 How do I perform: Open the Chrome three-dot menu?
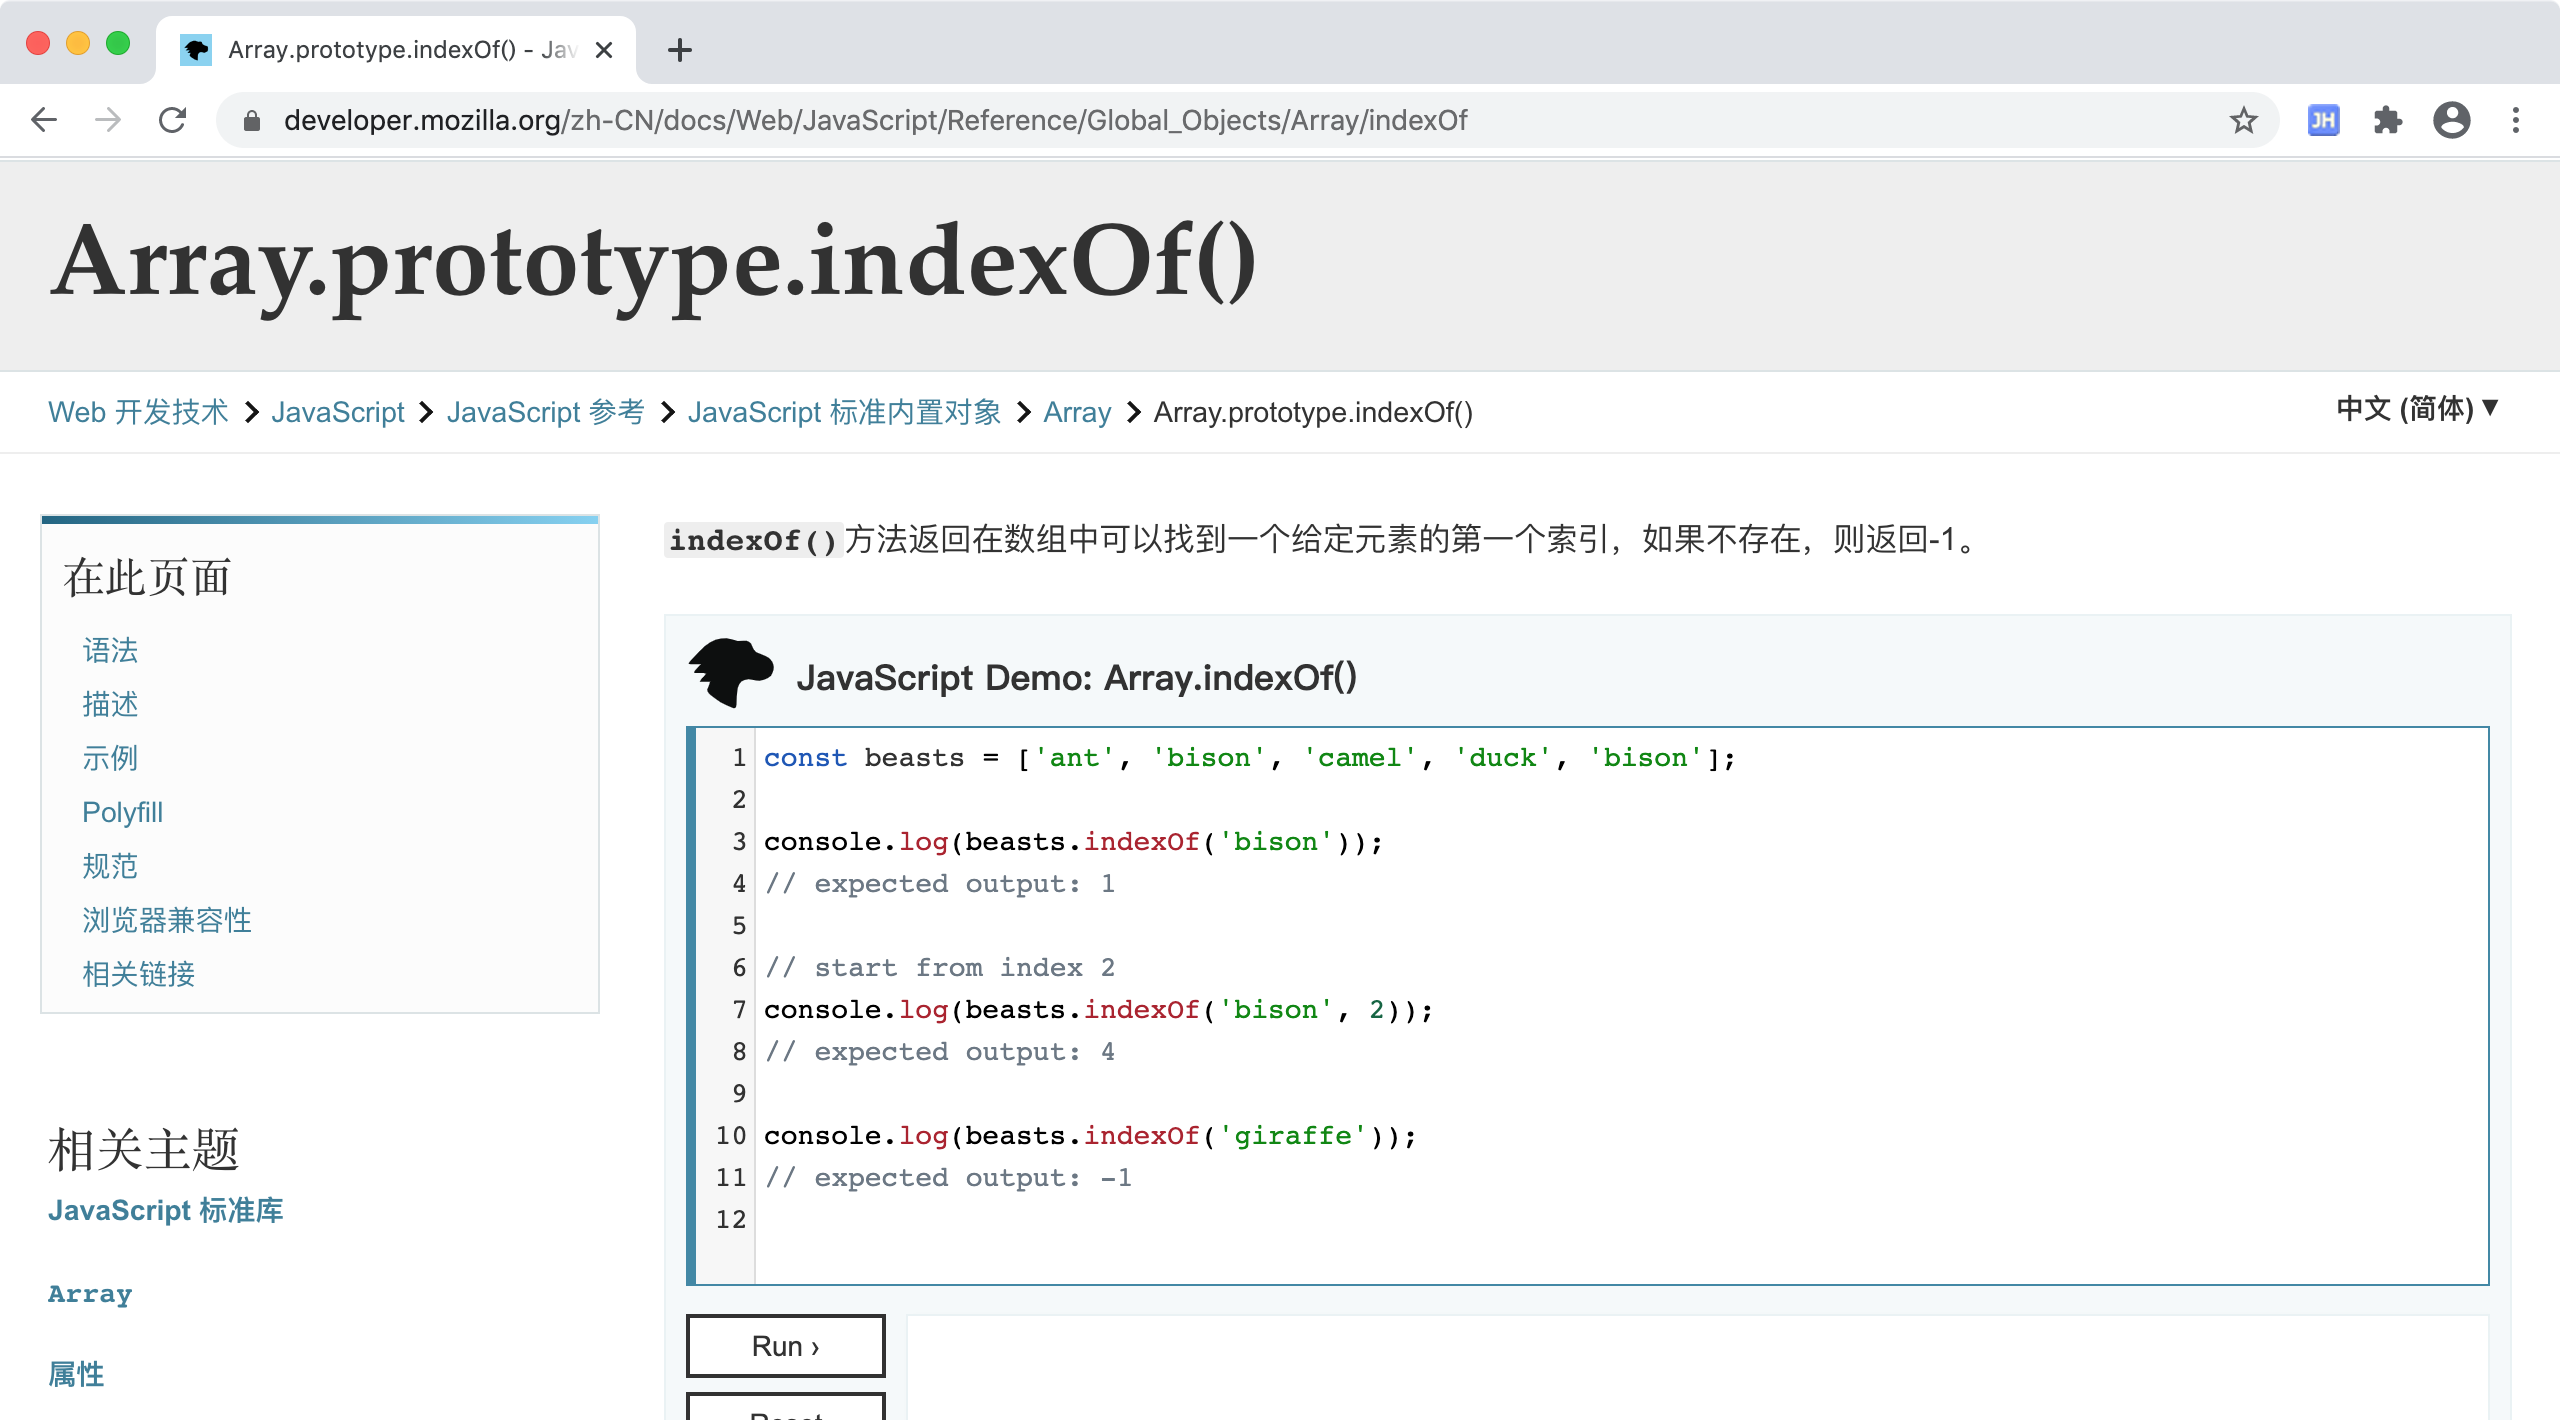coord(2515,120)
